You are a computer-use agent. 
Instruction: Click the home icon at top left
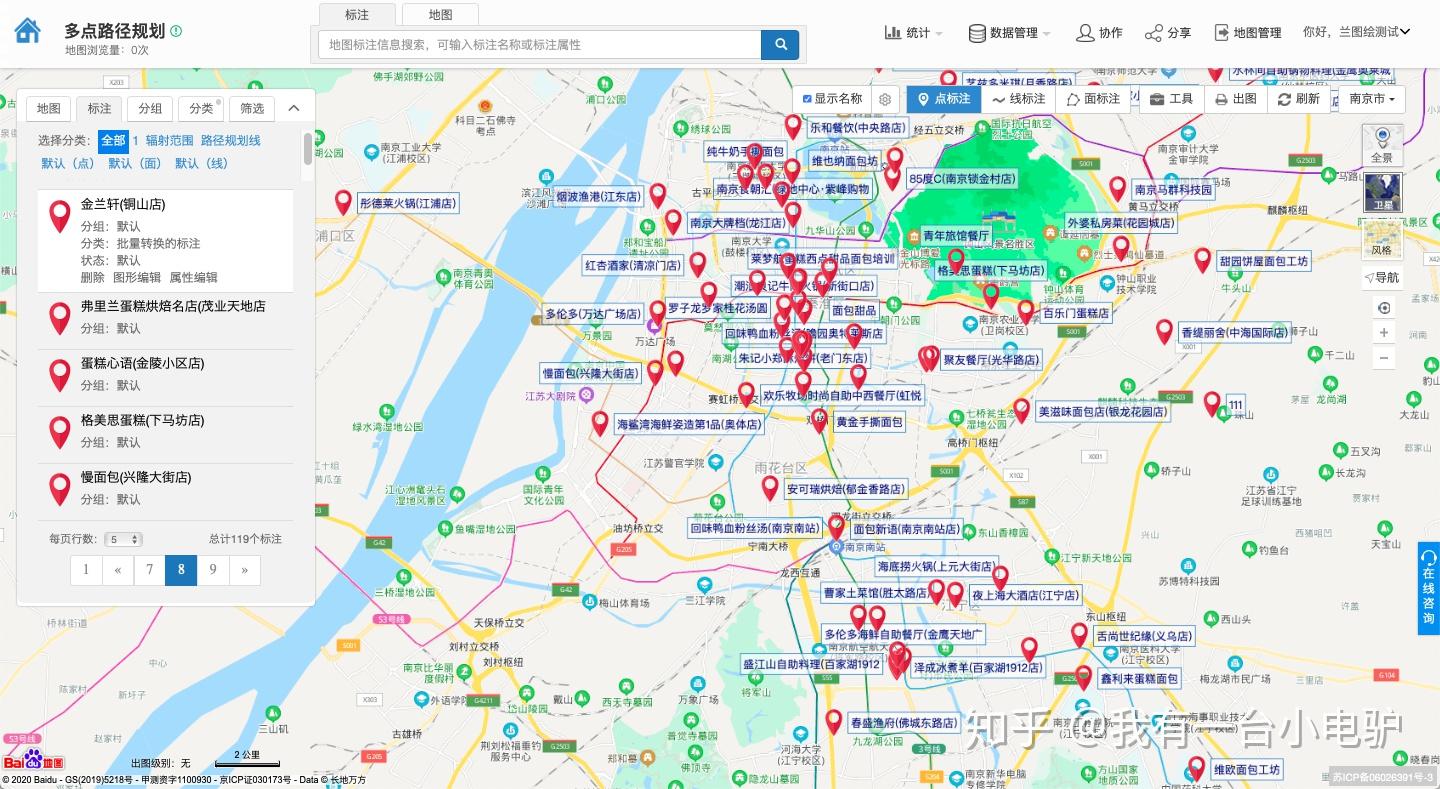click(x=28, y=31)
